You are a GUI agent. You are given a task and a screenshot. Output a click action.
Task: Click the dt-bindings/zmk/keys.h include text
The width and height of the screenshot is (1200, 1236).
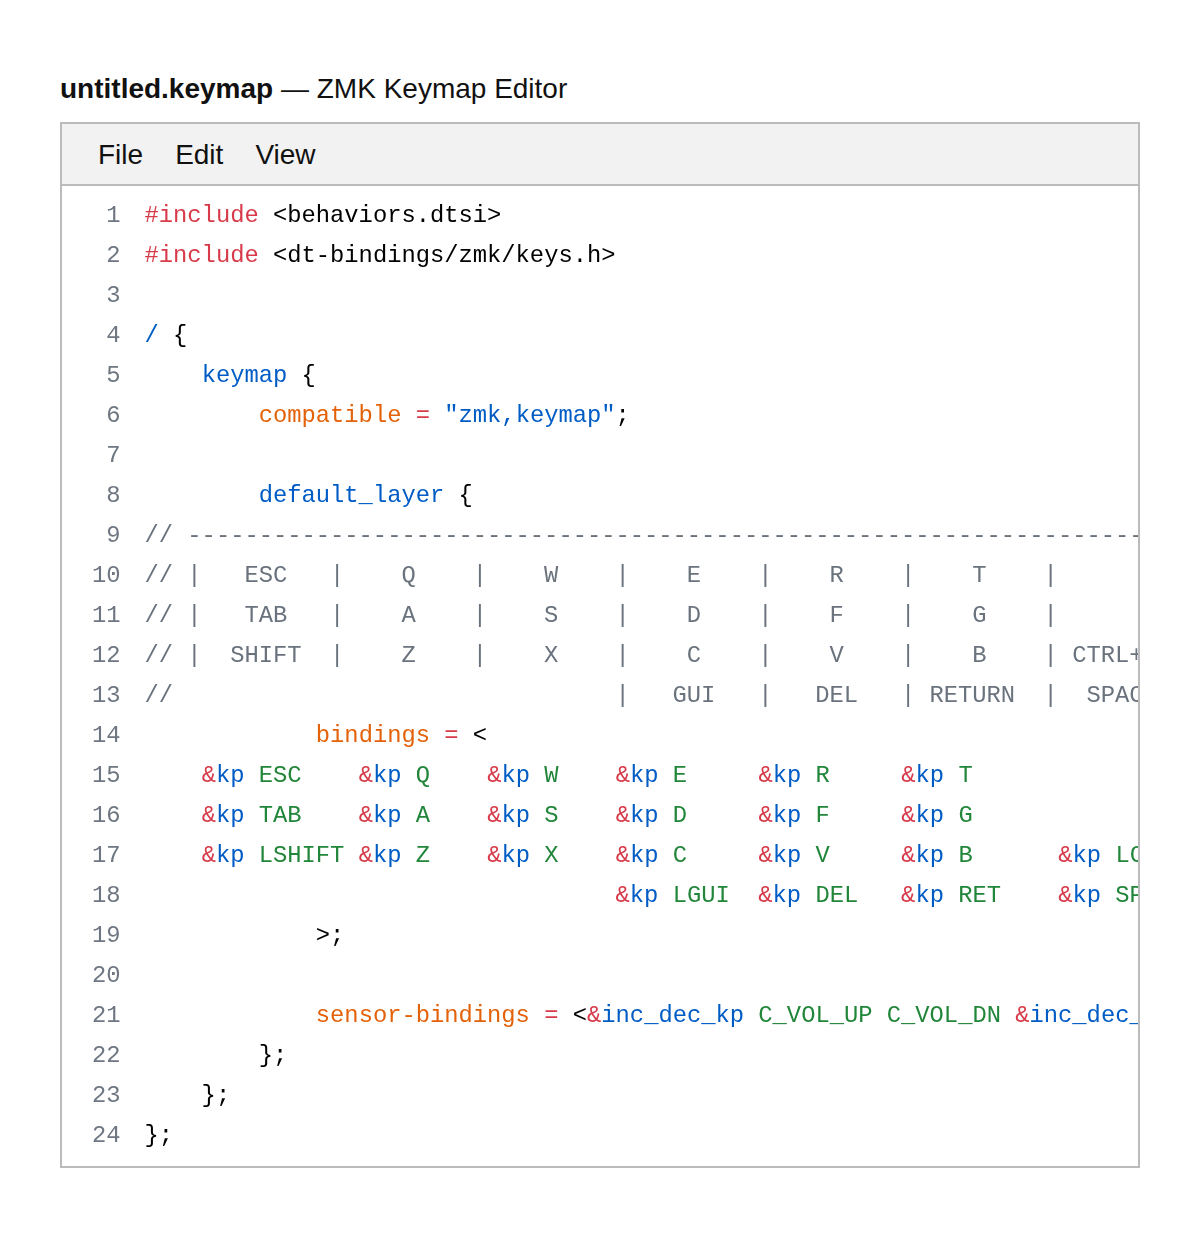point(444,255)
